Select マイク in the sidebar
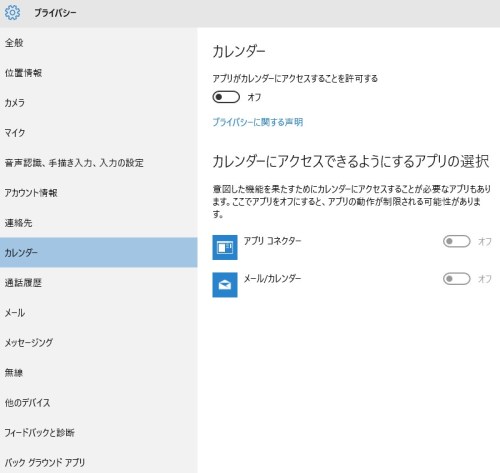 pos(99,133)
